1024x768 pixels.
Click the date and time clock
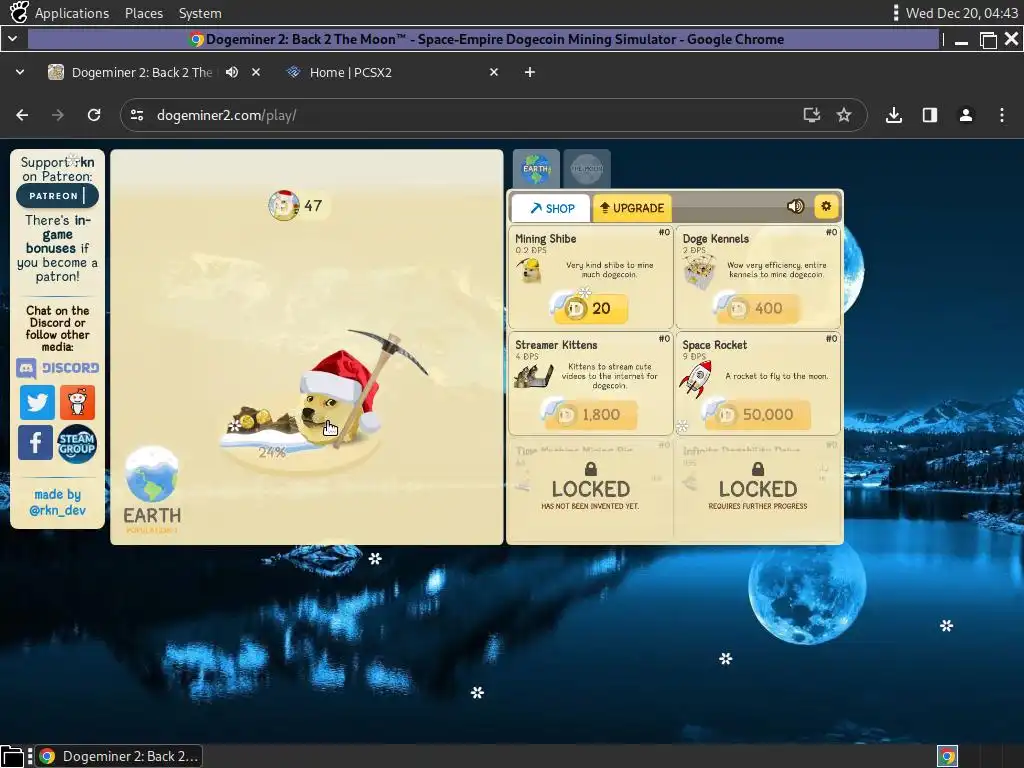[961, 13]
